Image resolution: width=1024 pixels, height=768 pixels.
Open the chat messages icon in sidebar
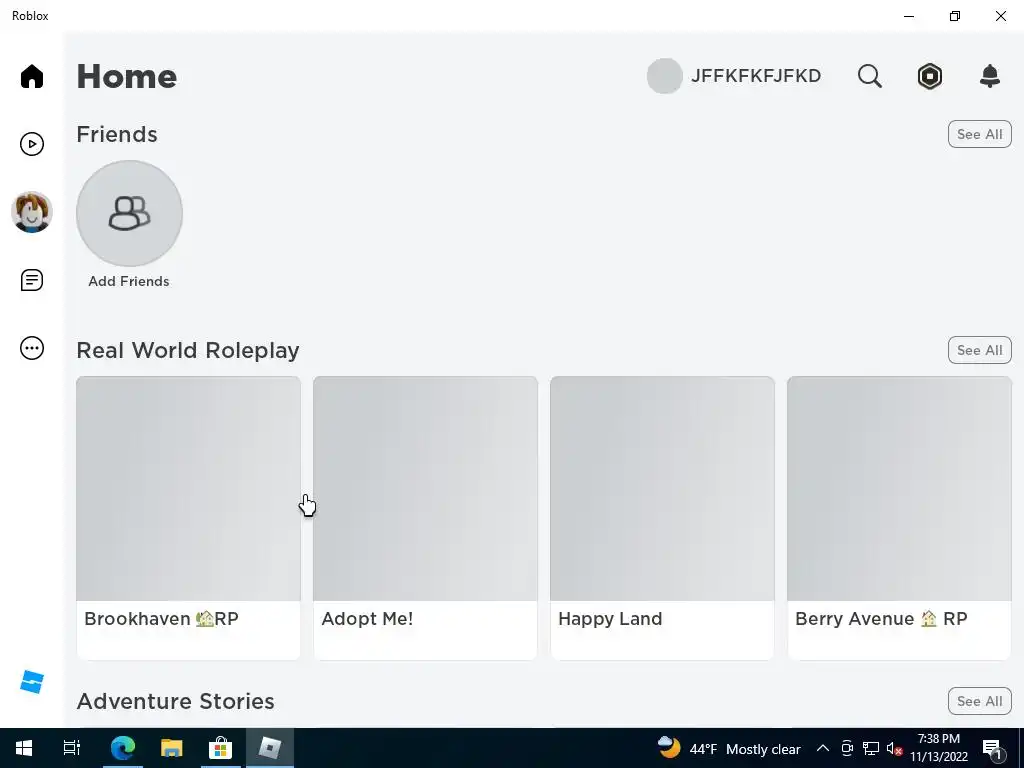tap(31, 280)
